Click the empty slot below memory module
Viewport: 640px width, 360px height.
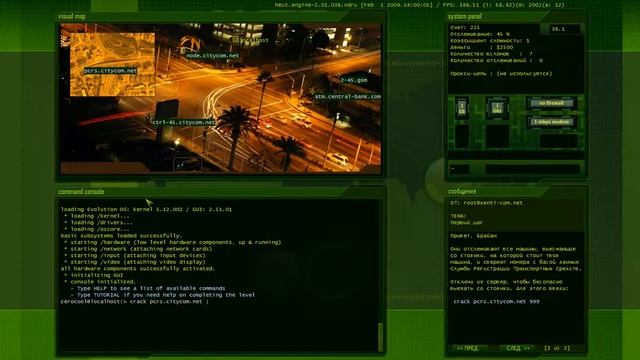click(x=462, y=136)
